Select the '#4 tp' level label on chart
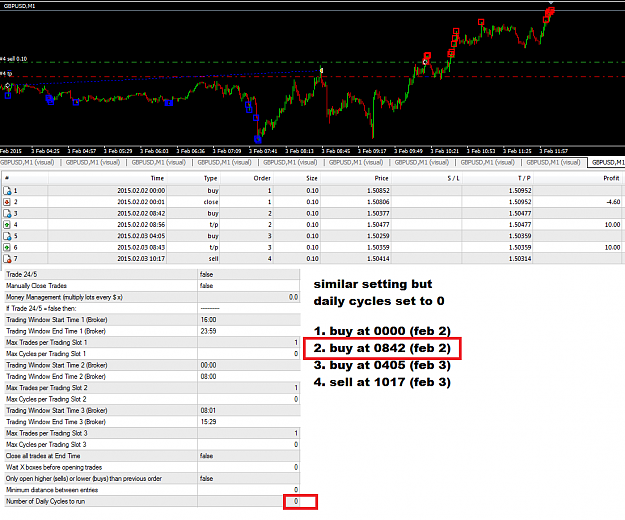Screen dimensions: 625x520 (6, 73)
